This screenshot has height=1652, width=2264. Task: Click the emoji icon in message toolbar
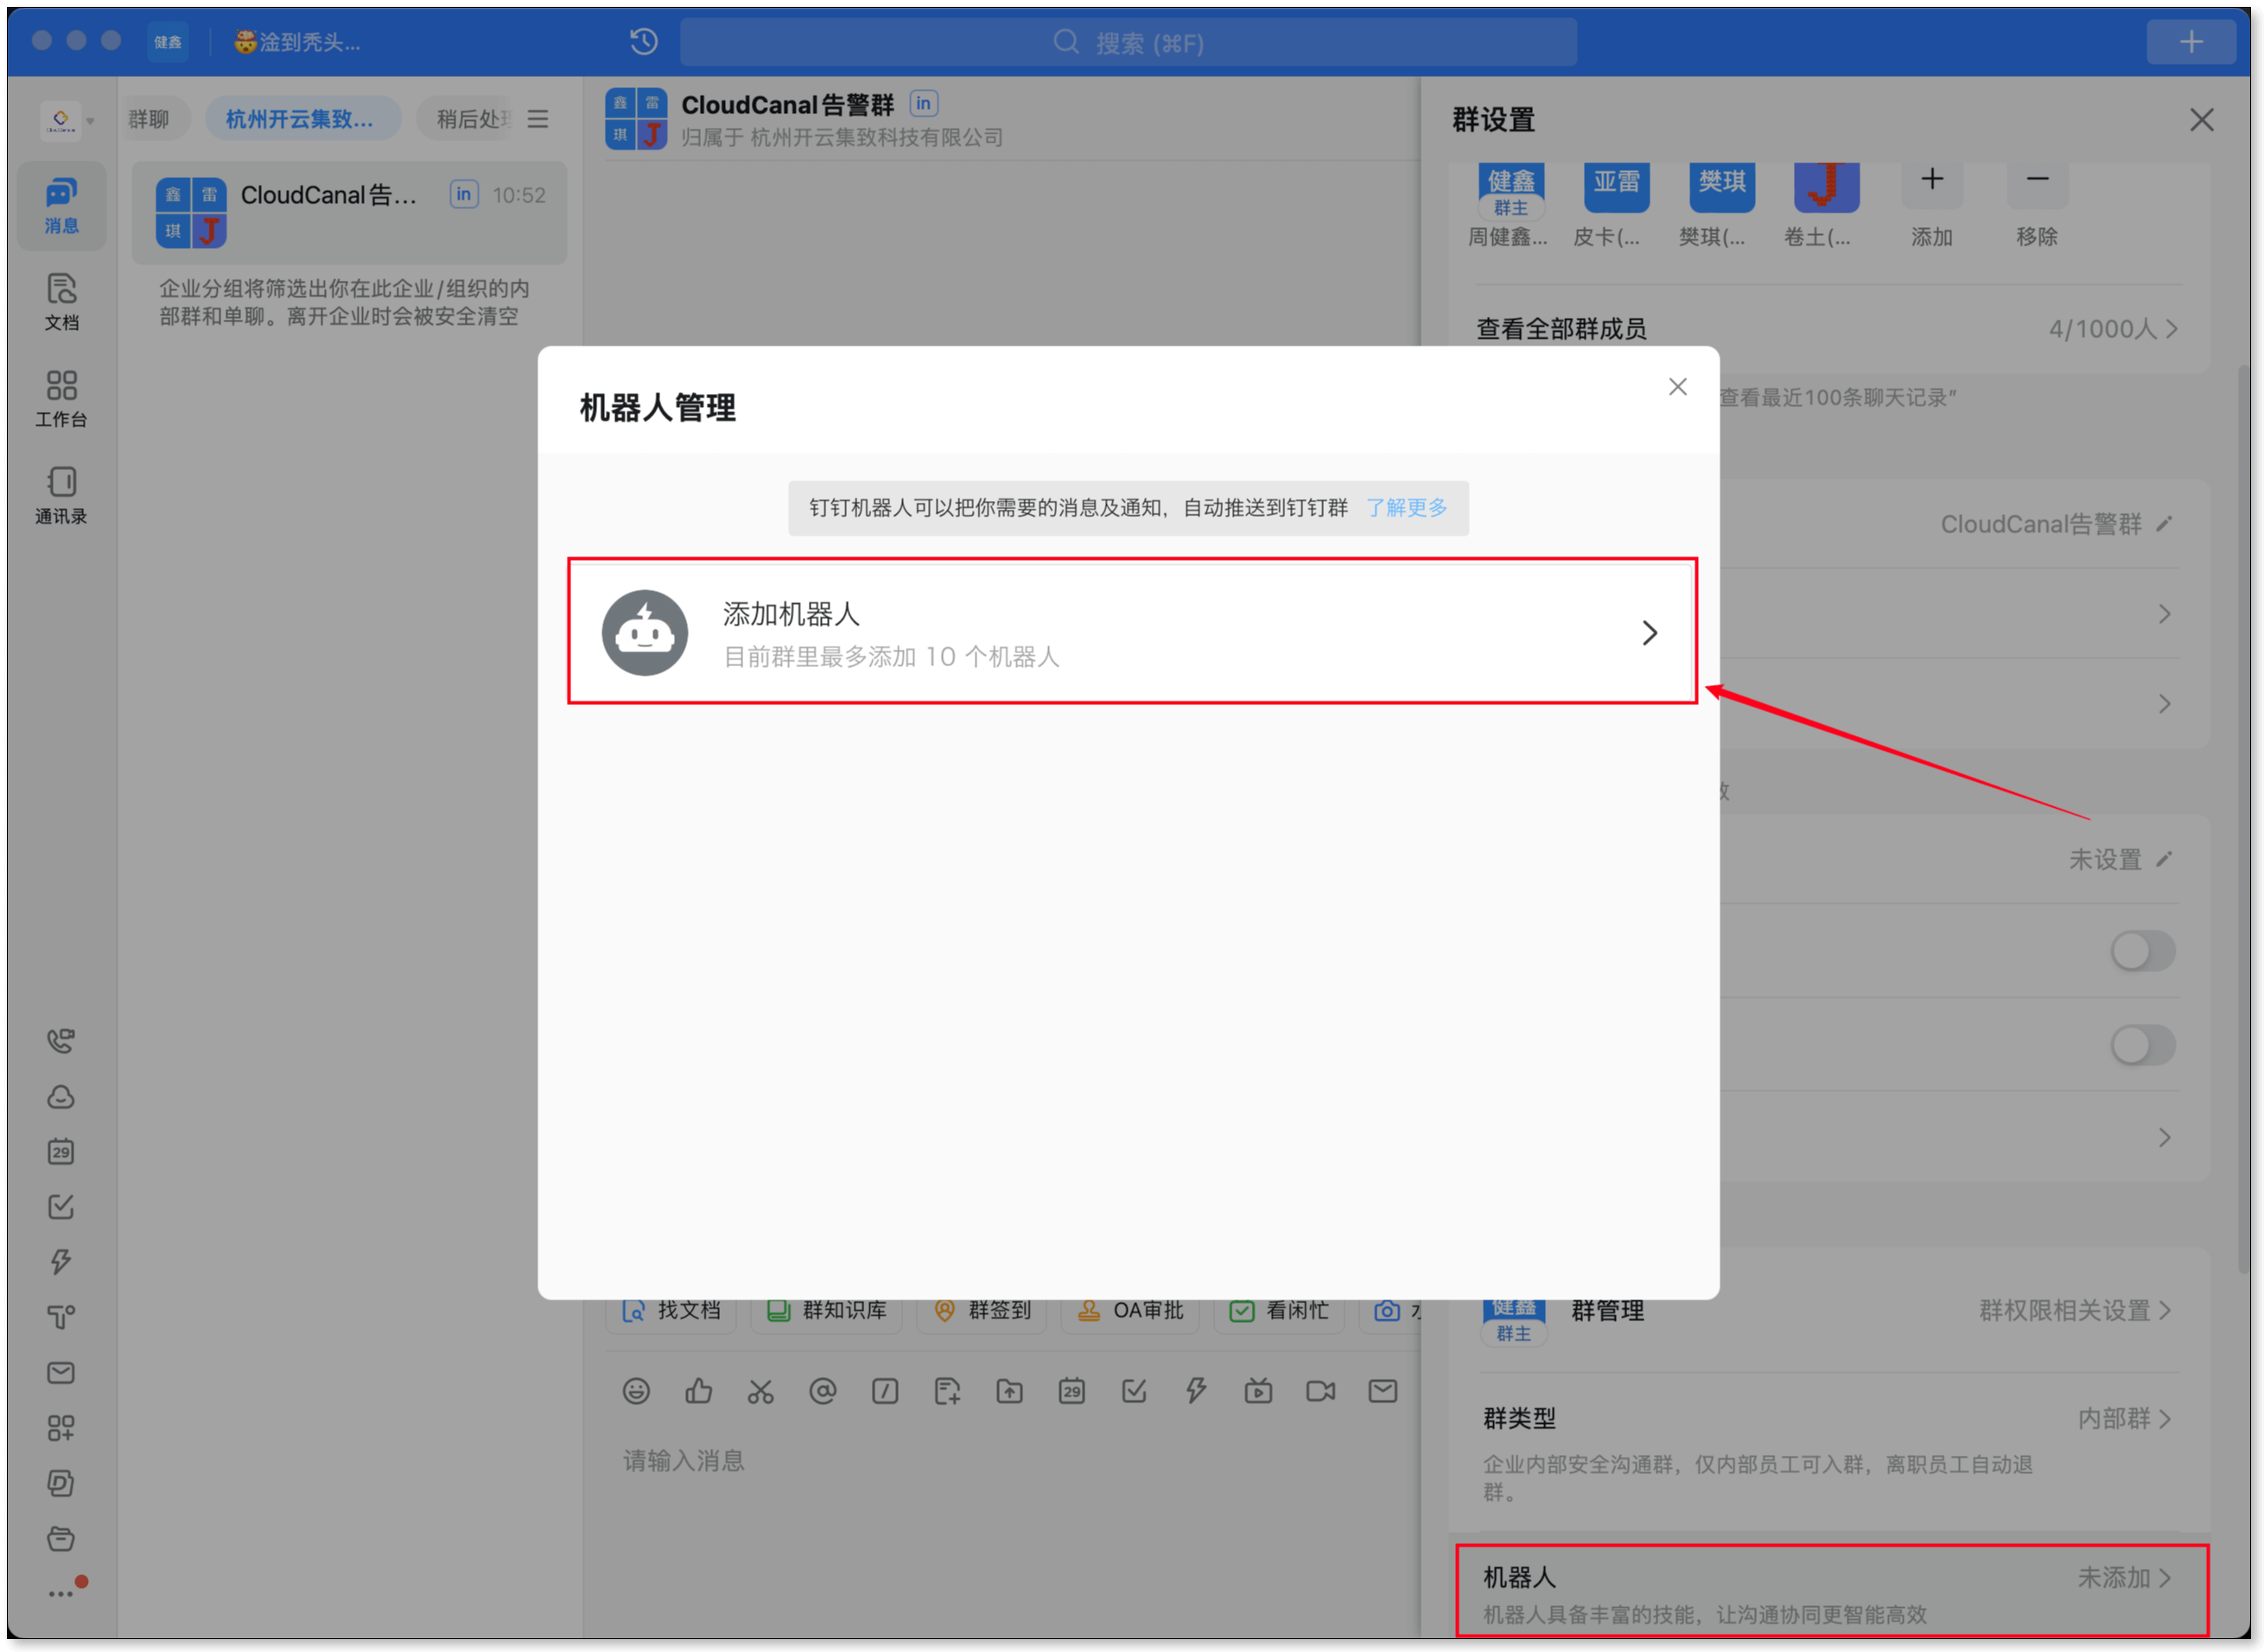(636, 1391)
